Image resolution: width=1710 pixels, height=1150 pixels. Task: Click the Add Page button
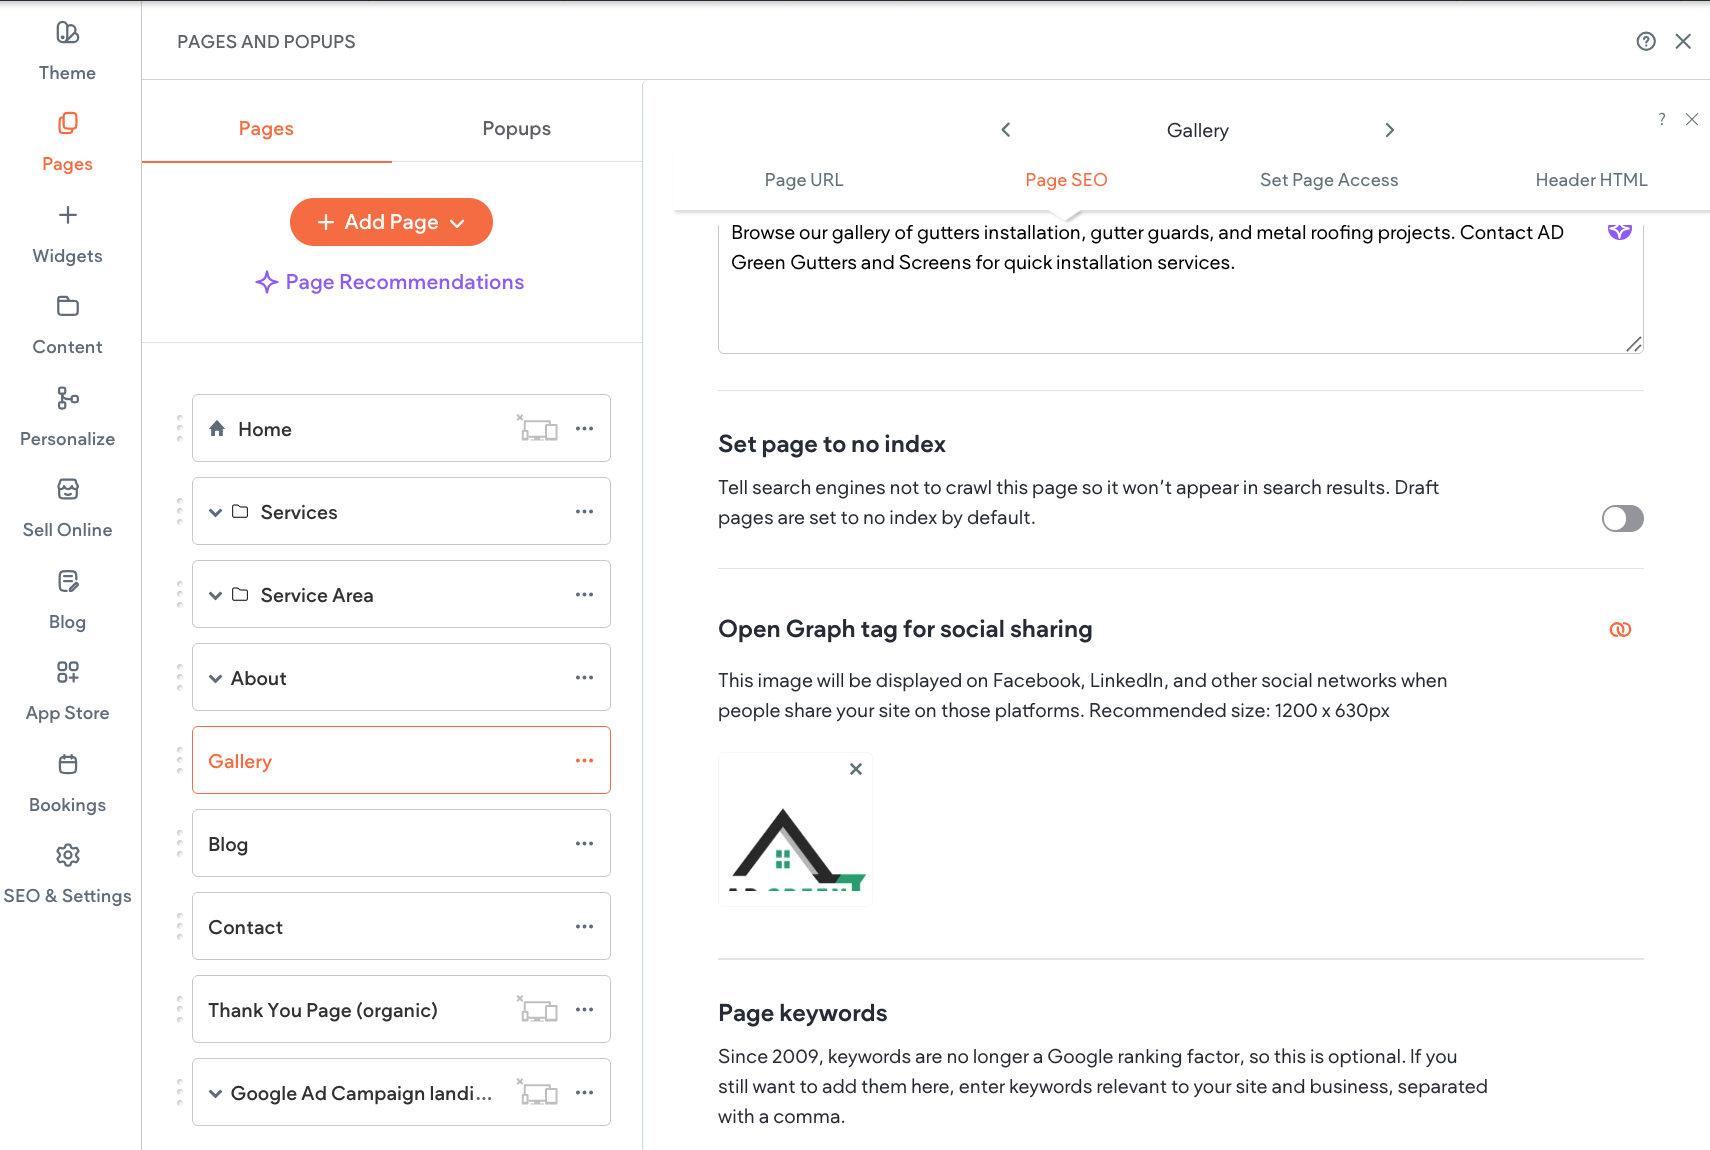381,222
